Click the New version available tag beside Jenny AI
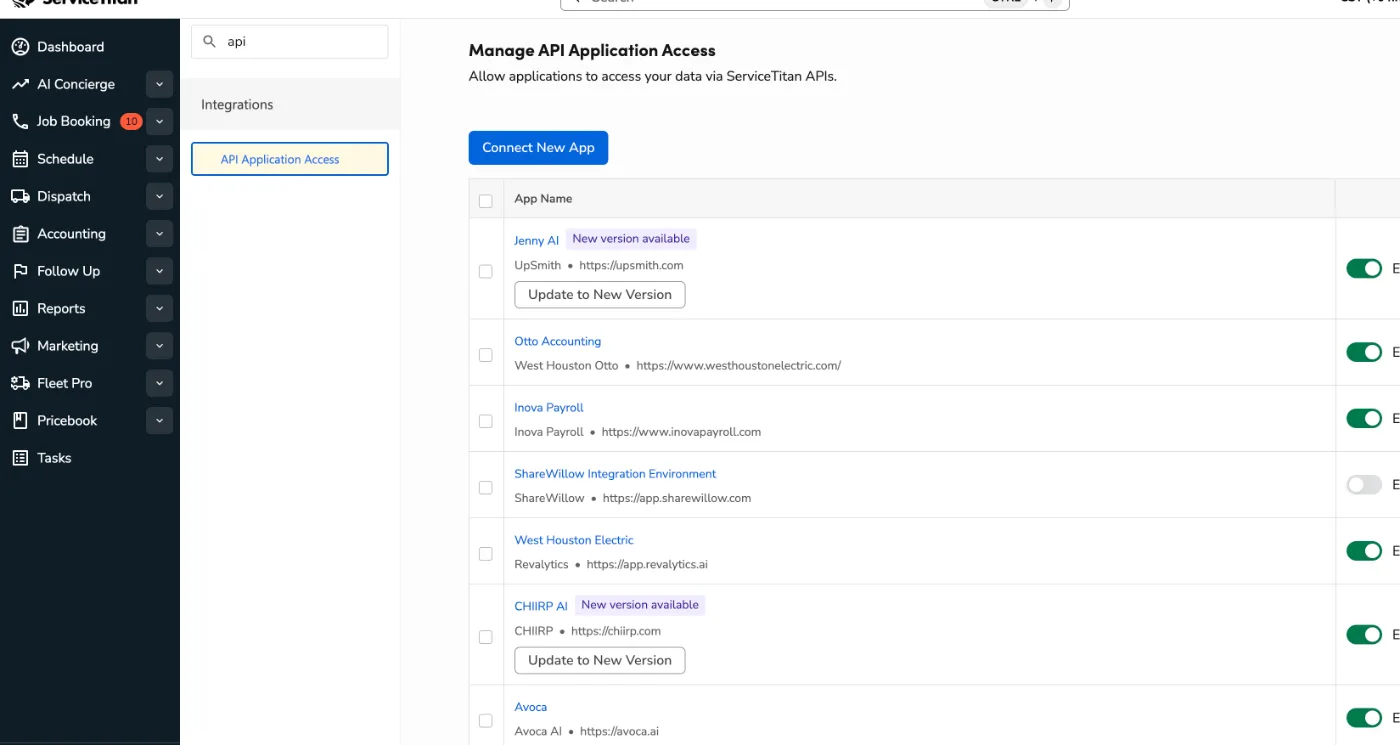The height and width of the screenshot is (745, 1400). (631, 239)
